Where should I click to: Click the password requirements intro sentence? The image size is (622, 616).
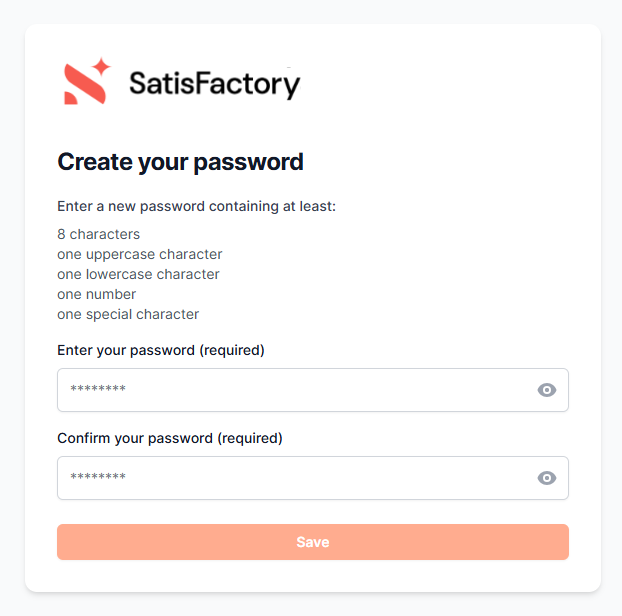click(x=196, y=207)
